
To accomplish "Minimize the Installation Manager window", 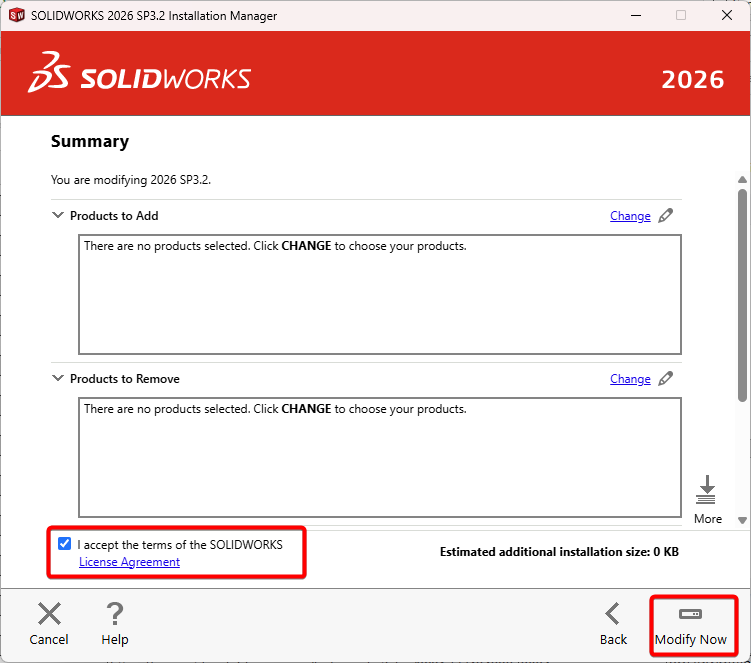I will point(636,15).
